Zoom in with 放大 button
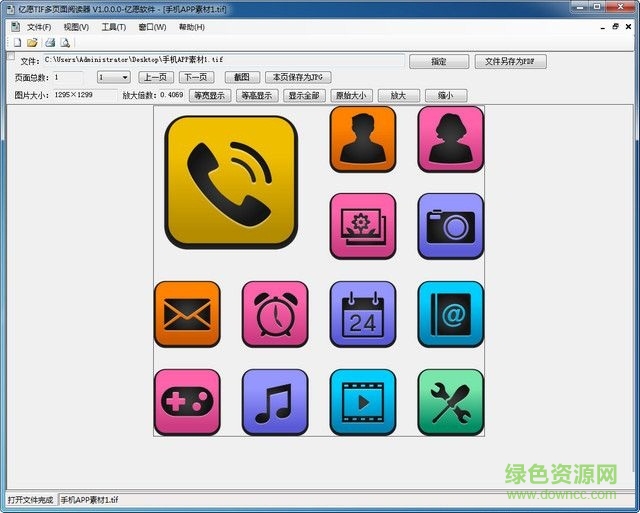 click(x=399, y=95)
